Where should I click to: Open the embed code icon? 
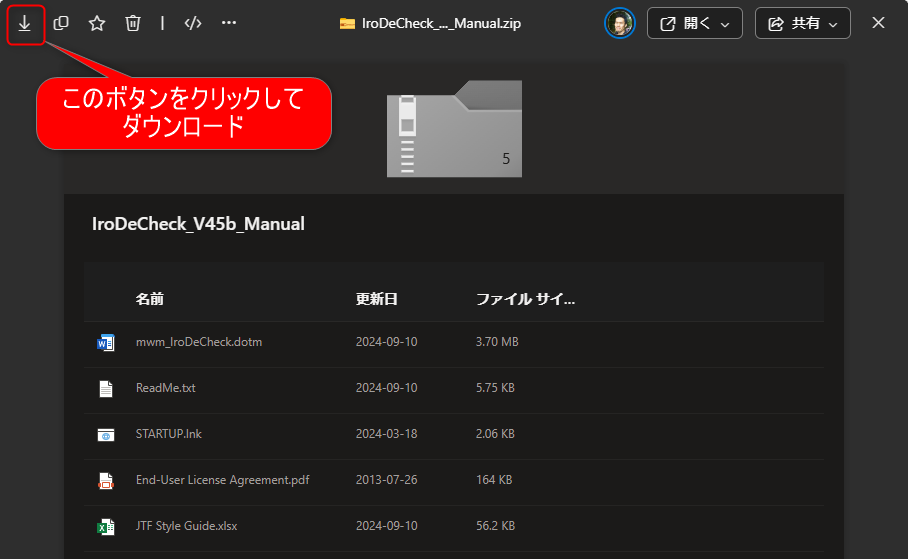coord(193,23)
